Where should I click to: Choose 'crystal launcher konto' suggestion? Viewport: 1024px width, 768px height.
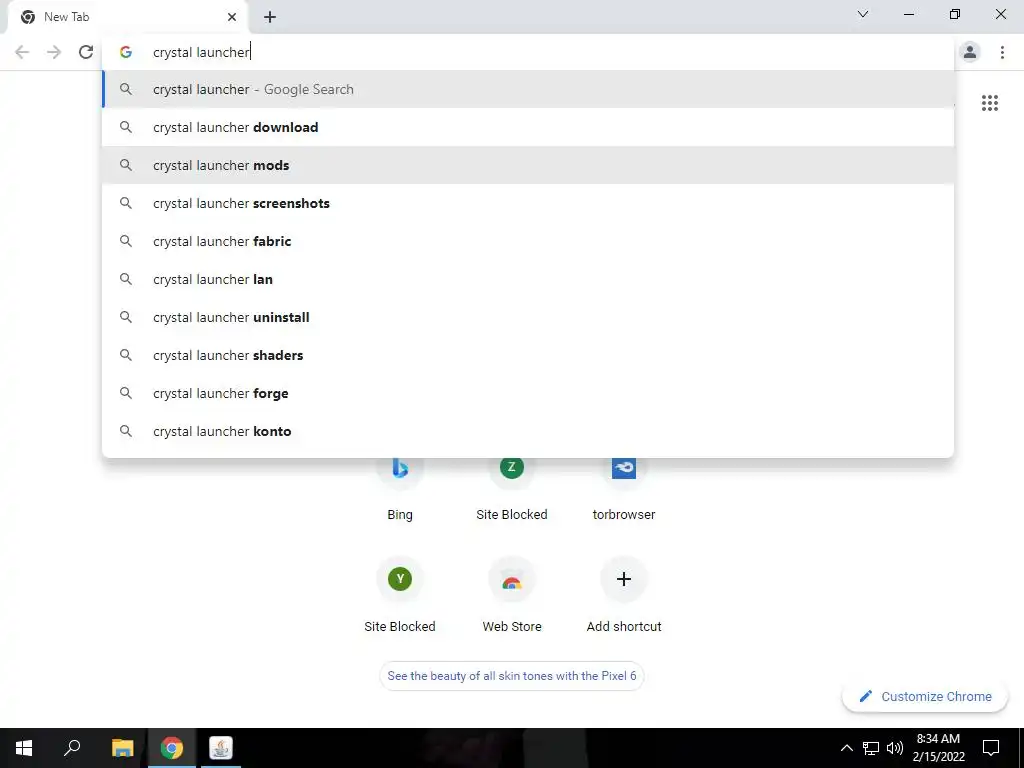[528, 431]
